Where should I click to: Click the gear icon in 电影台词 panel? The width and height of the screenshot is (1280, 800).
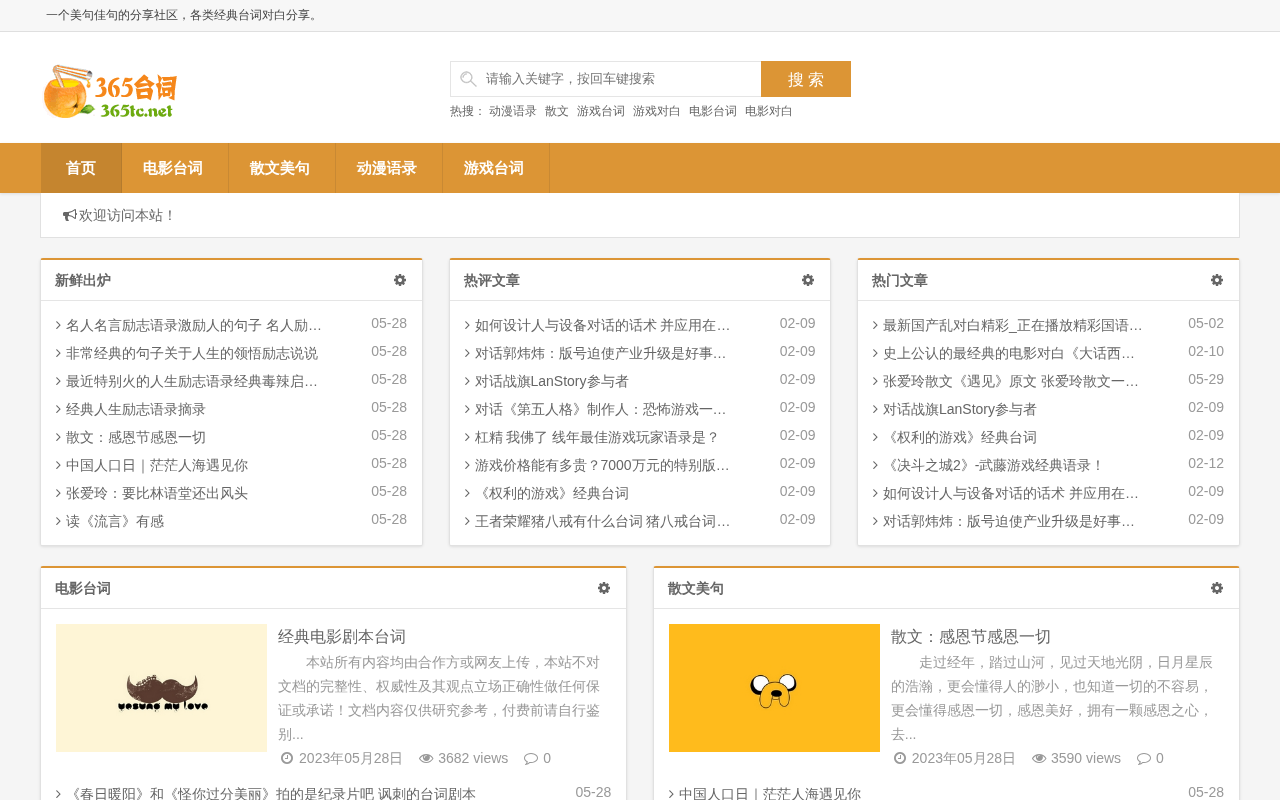pyautogui.click(x=604, y=589)
